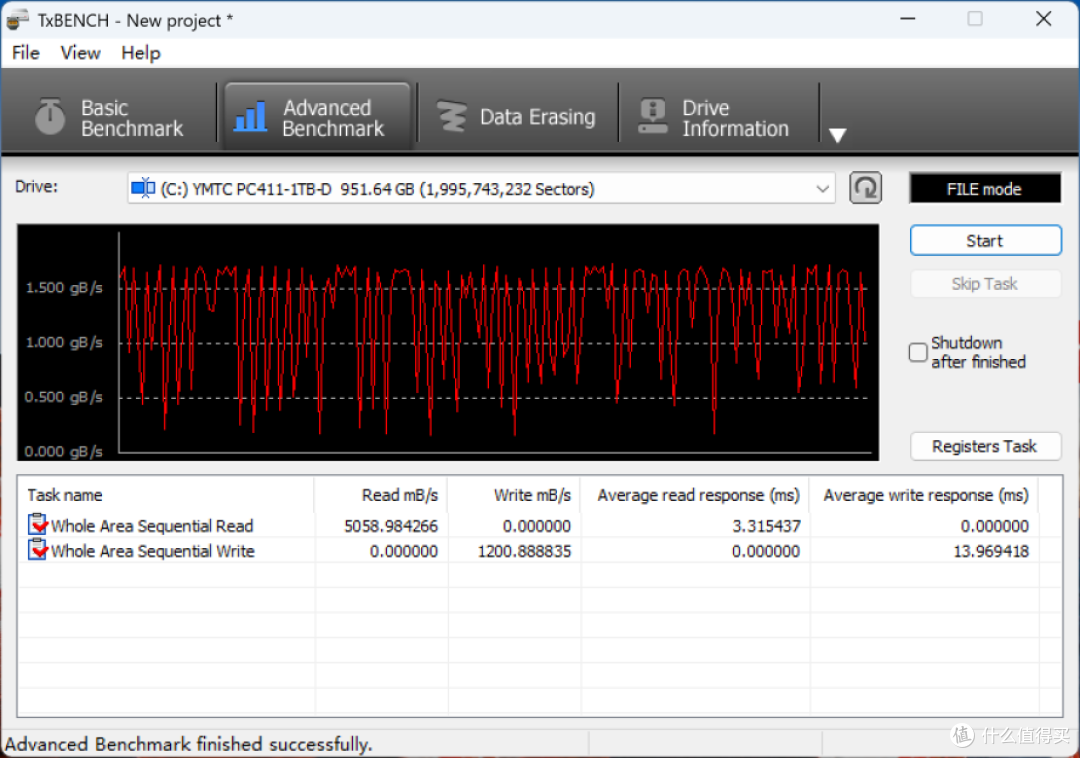1080x758 pixels.
Task: Click the refresh drive list icon
Action: coord(865,188)
